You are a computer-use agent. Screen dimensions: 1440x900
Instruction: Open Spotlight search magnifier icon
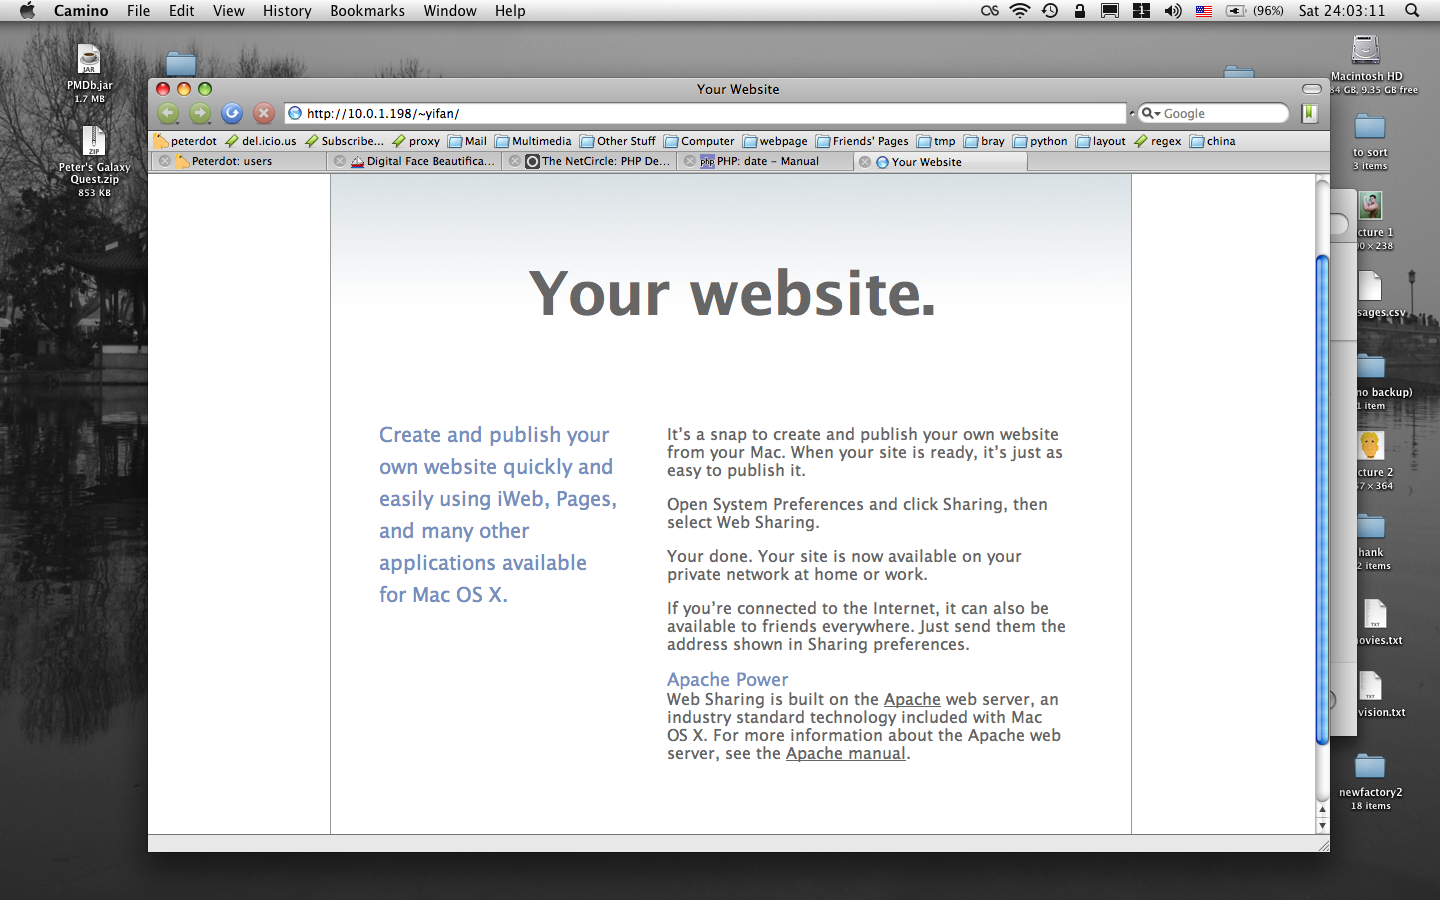coord(1412,11)
